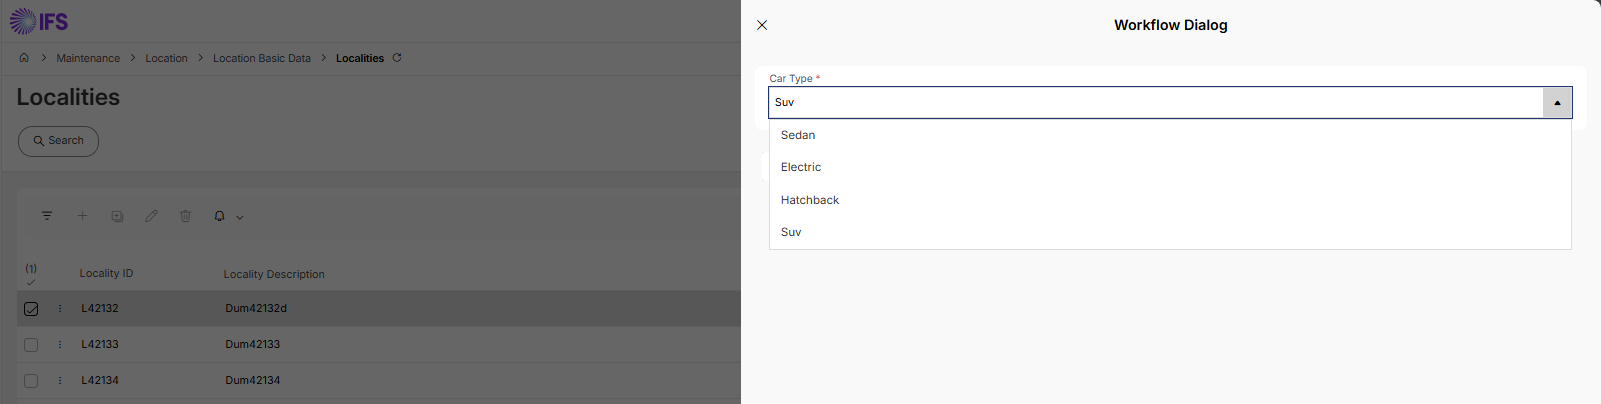Open the Localities breadcrumb

(360, 58)
